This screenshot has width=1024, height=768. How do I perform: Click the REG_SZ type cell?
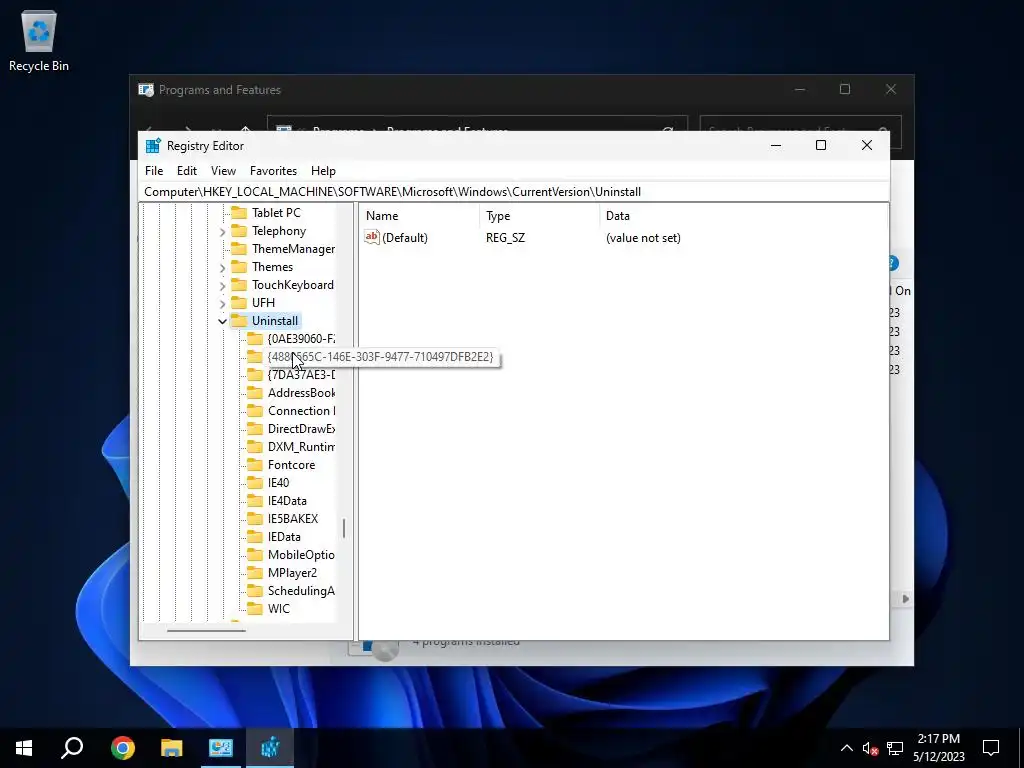[505, 238]
